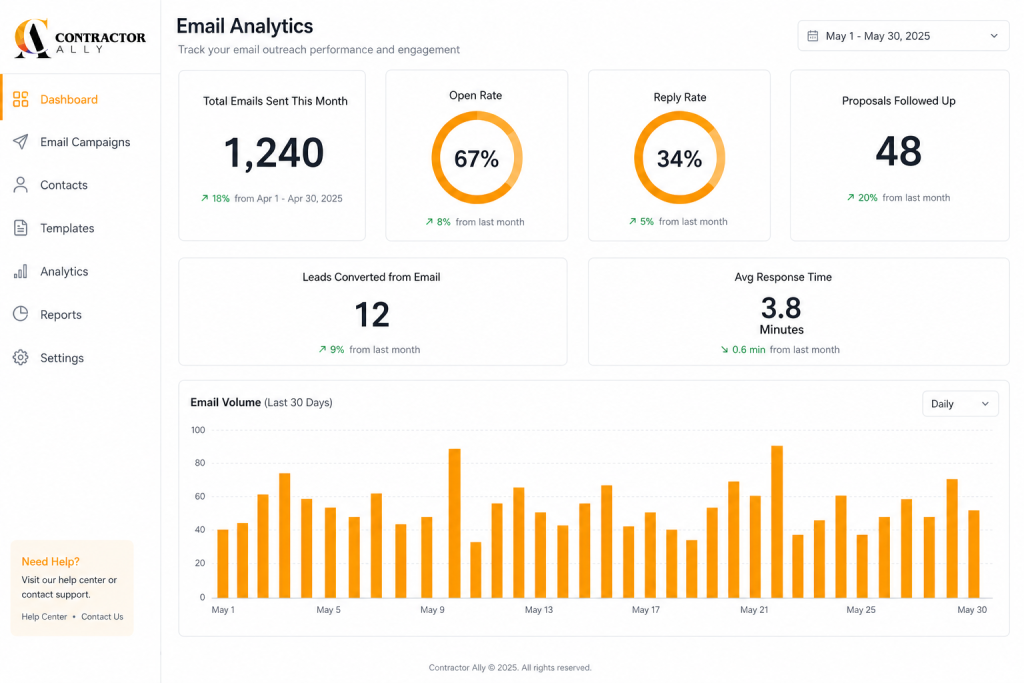Click the Dashboard grid icon
This screenshot has width=1024, height=683.
(20, 99)
